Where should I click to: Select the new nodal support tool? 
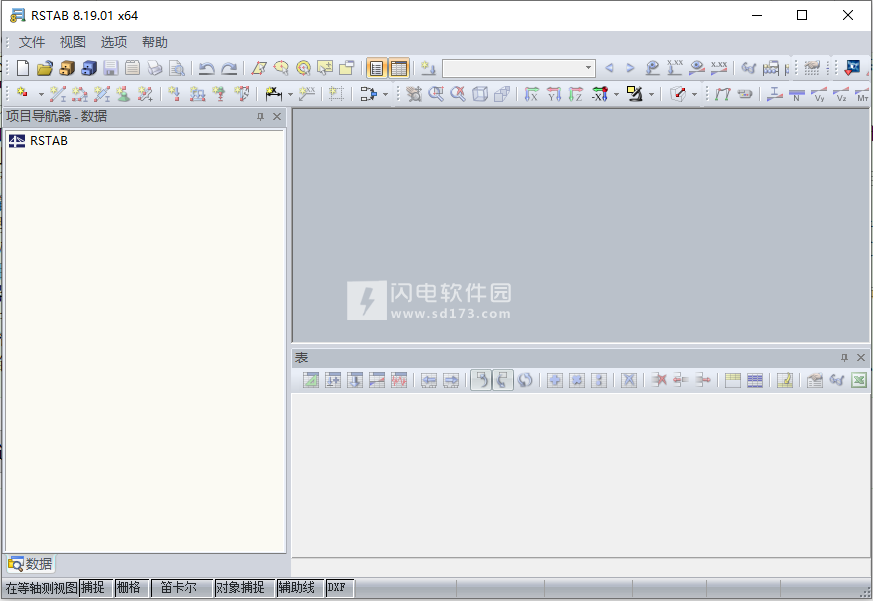tap(124, 94)
